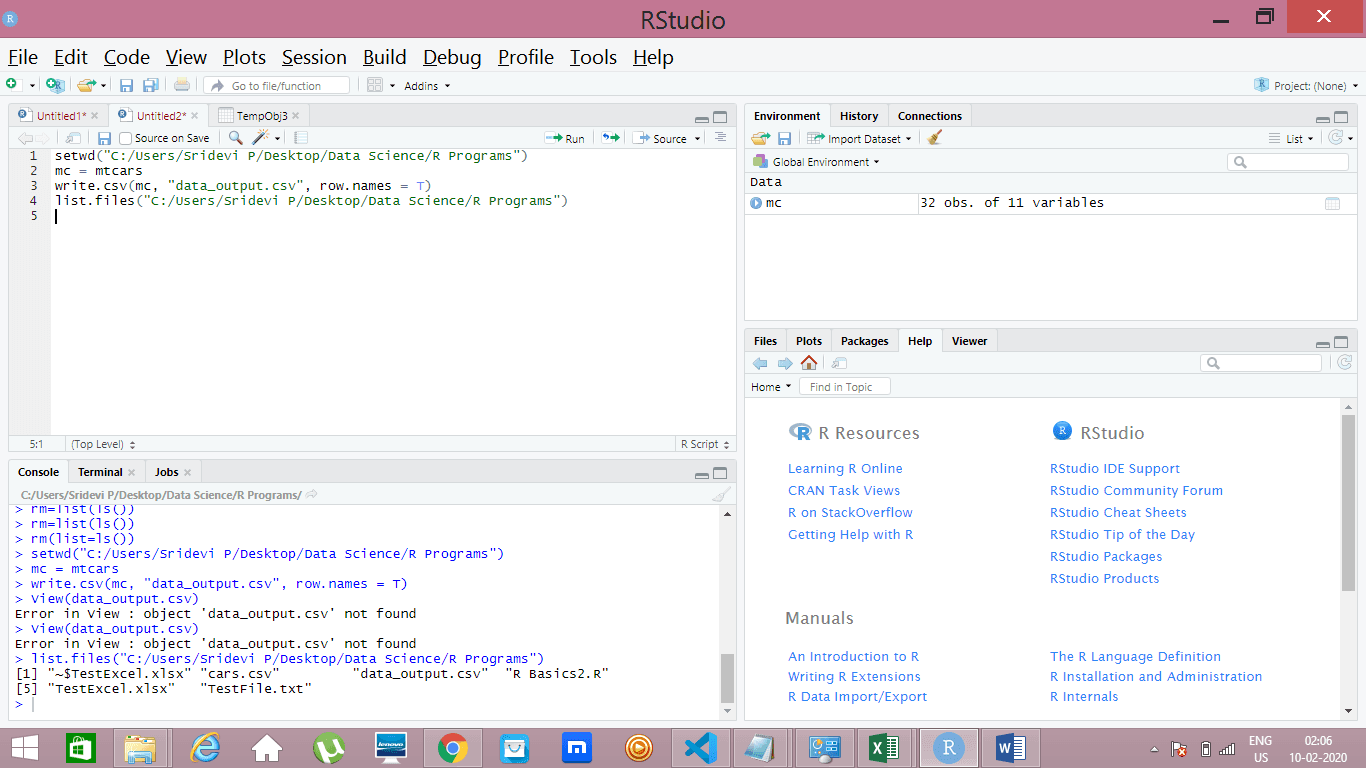Switch to the Files tab

point(766,341)
